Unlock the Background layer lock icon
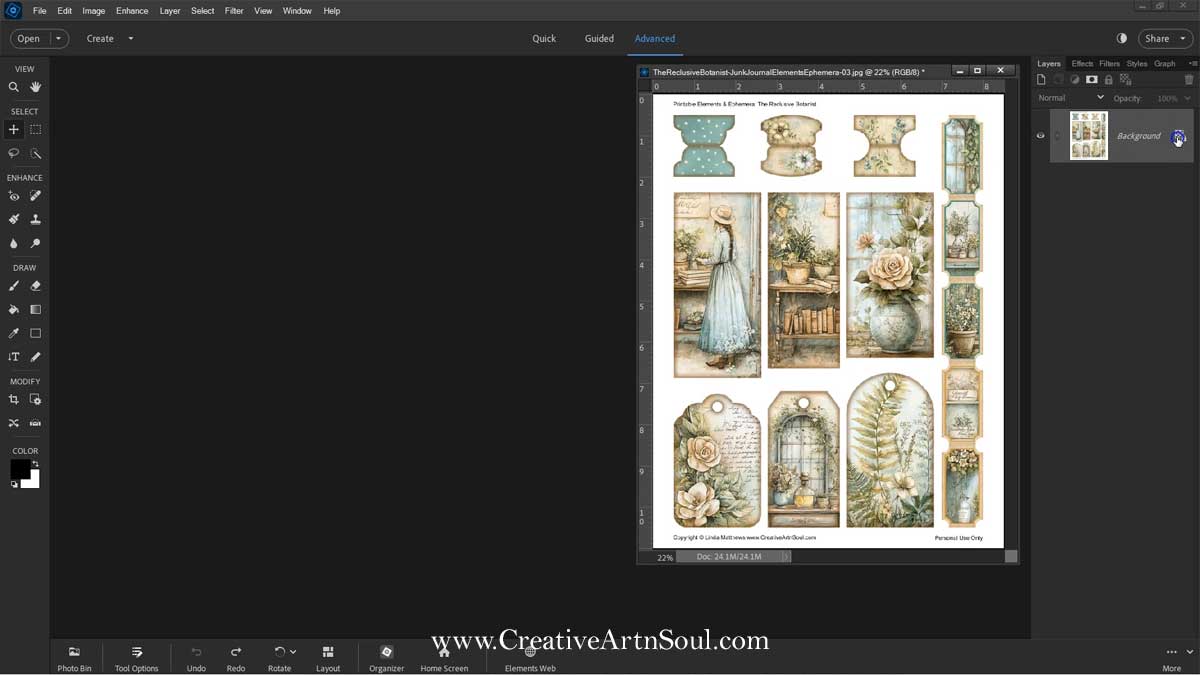 [x=1178, y=137]
